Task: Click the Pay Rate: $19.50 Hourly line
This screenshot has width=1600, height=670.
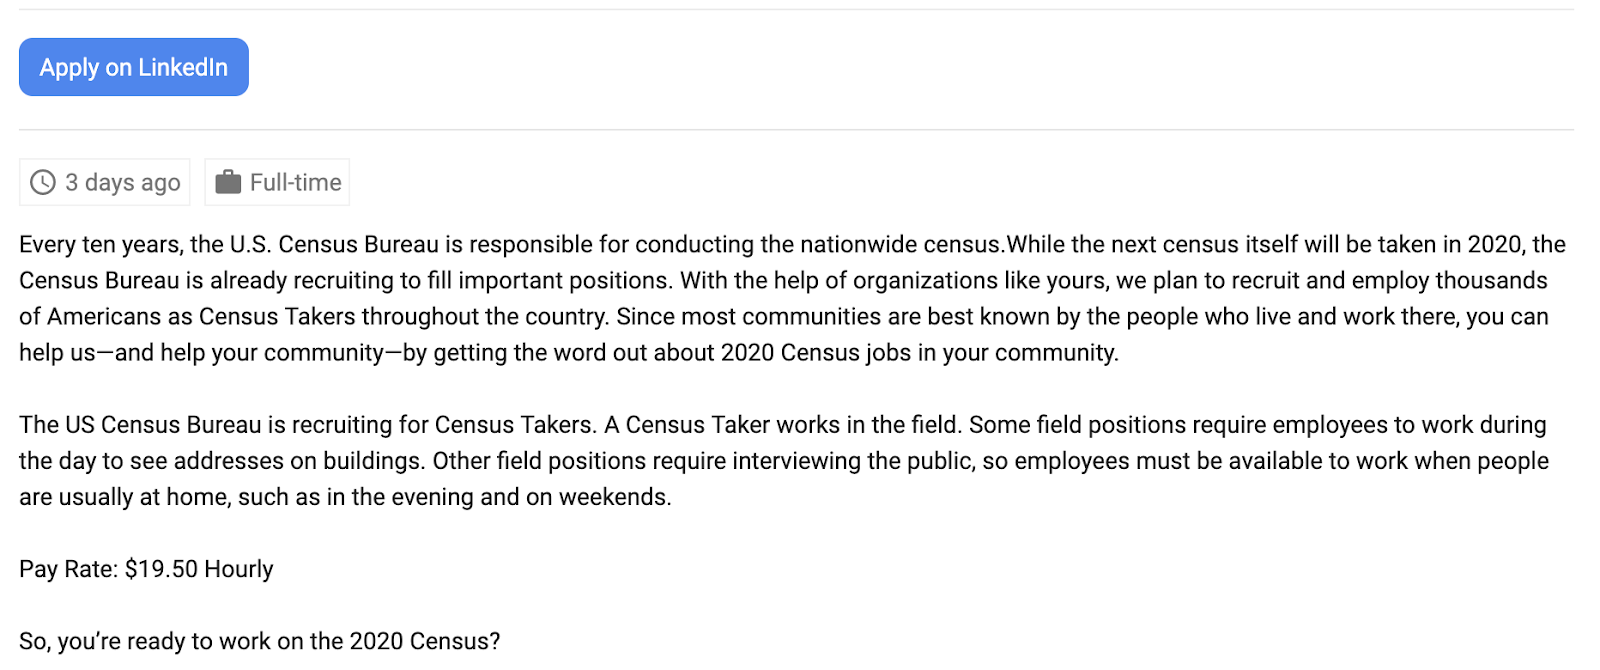Action: point(146,569)
